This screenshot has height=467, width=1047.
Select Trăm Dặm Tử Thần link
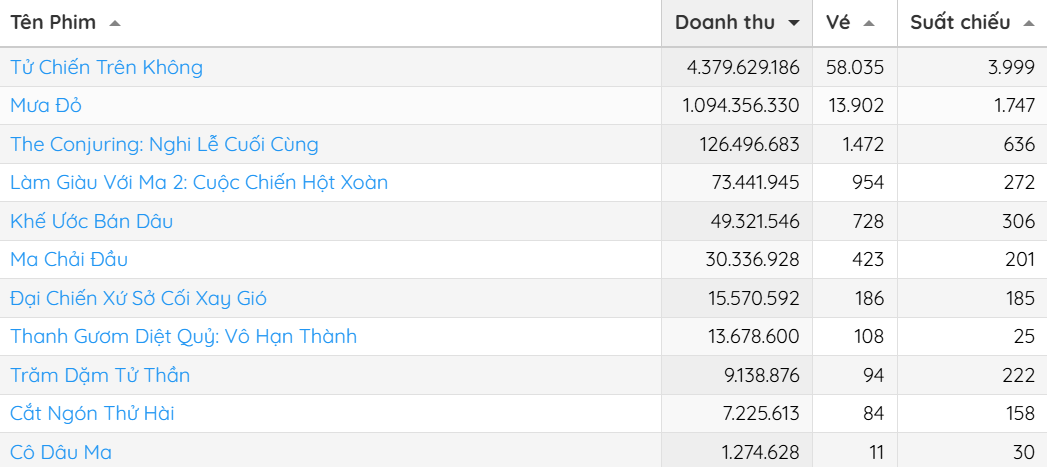coord(100,375)
